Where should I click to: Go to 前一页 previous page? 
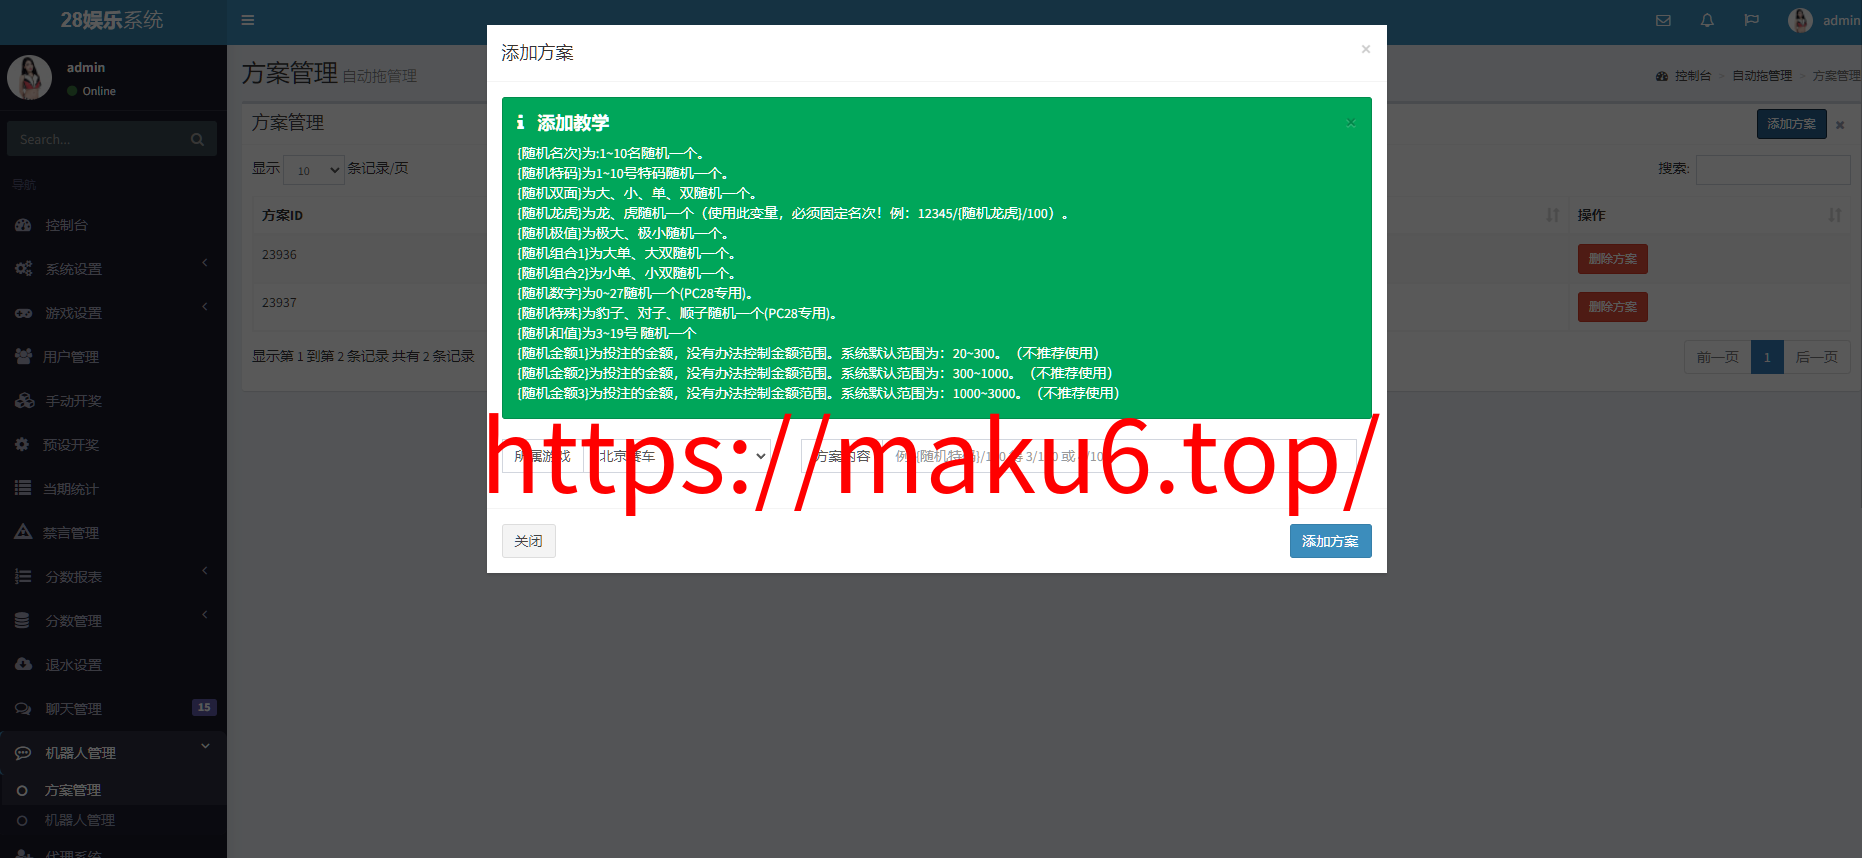pyautogui.click(x=1717, y=357)
